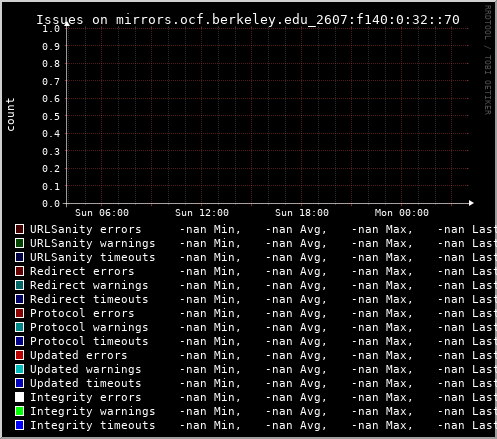Click the URLSanity errors color swatch
497x439 pixels.
pyautogui.click(x=20, y=229)
